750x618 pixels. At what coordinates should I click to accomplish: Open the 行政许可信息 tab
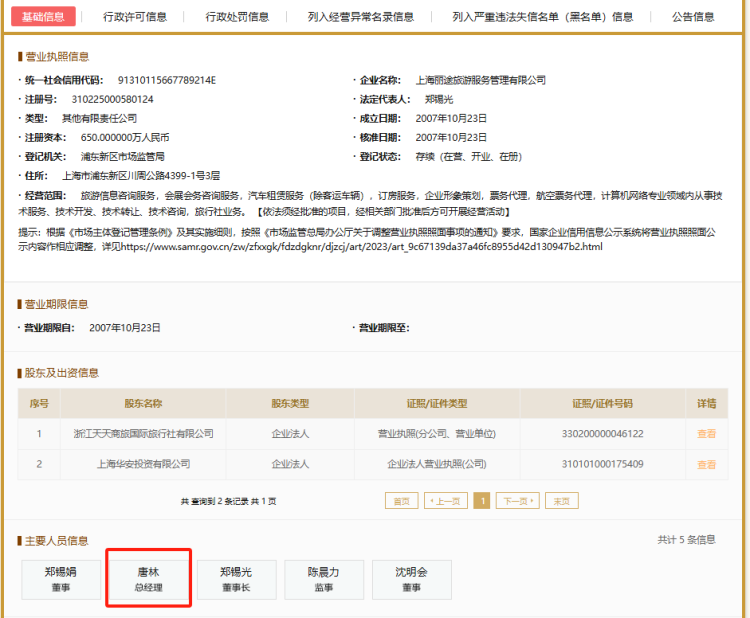(135, 17)
